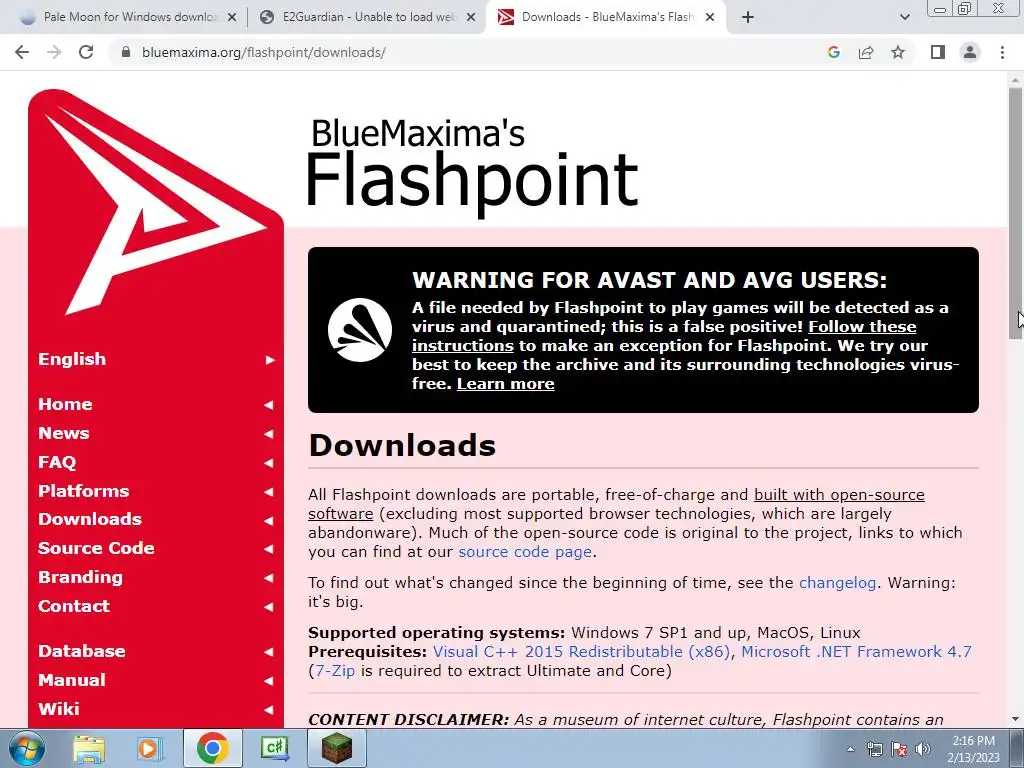
Task: Click the Minecraft block taskbar icon
Action: tap(336, 748)
